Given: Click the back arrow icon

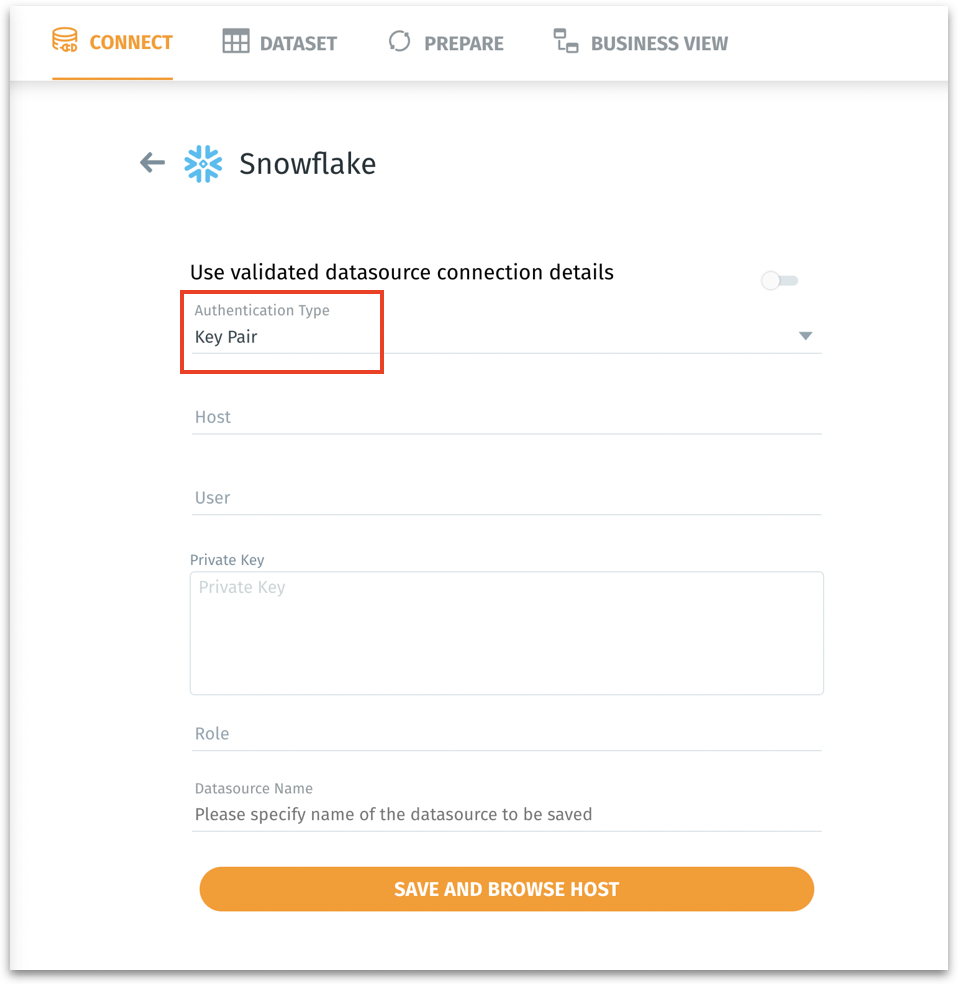Looking at the screenshot, I should tap(152, 163).
